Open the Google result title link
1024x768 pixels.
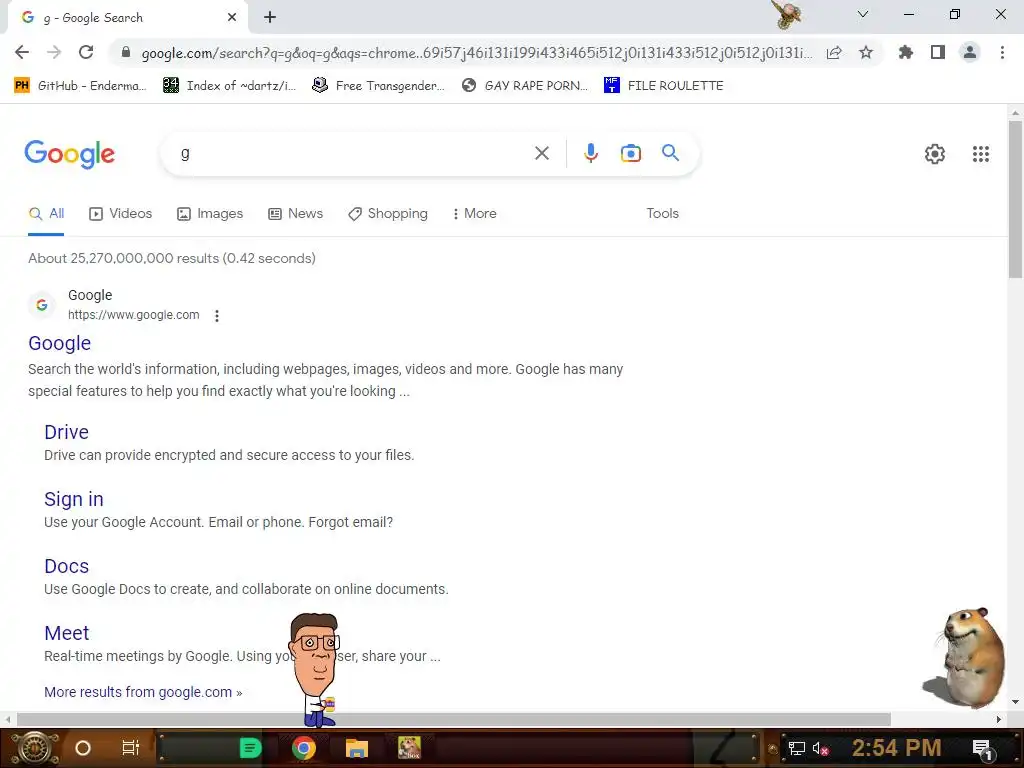click(59, 344)
